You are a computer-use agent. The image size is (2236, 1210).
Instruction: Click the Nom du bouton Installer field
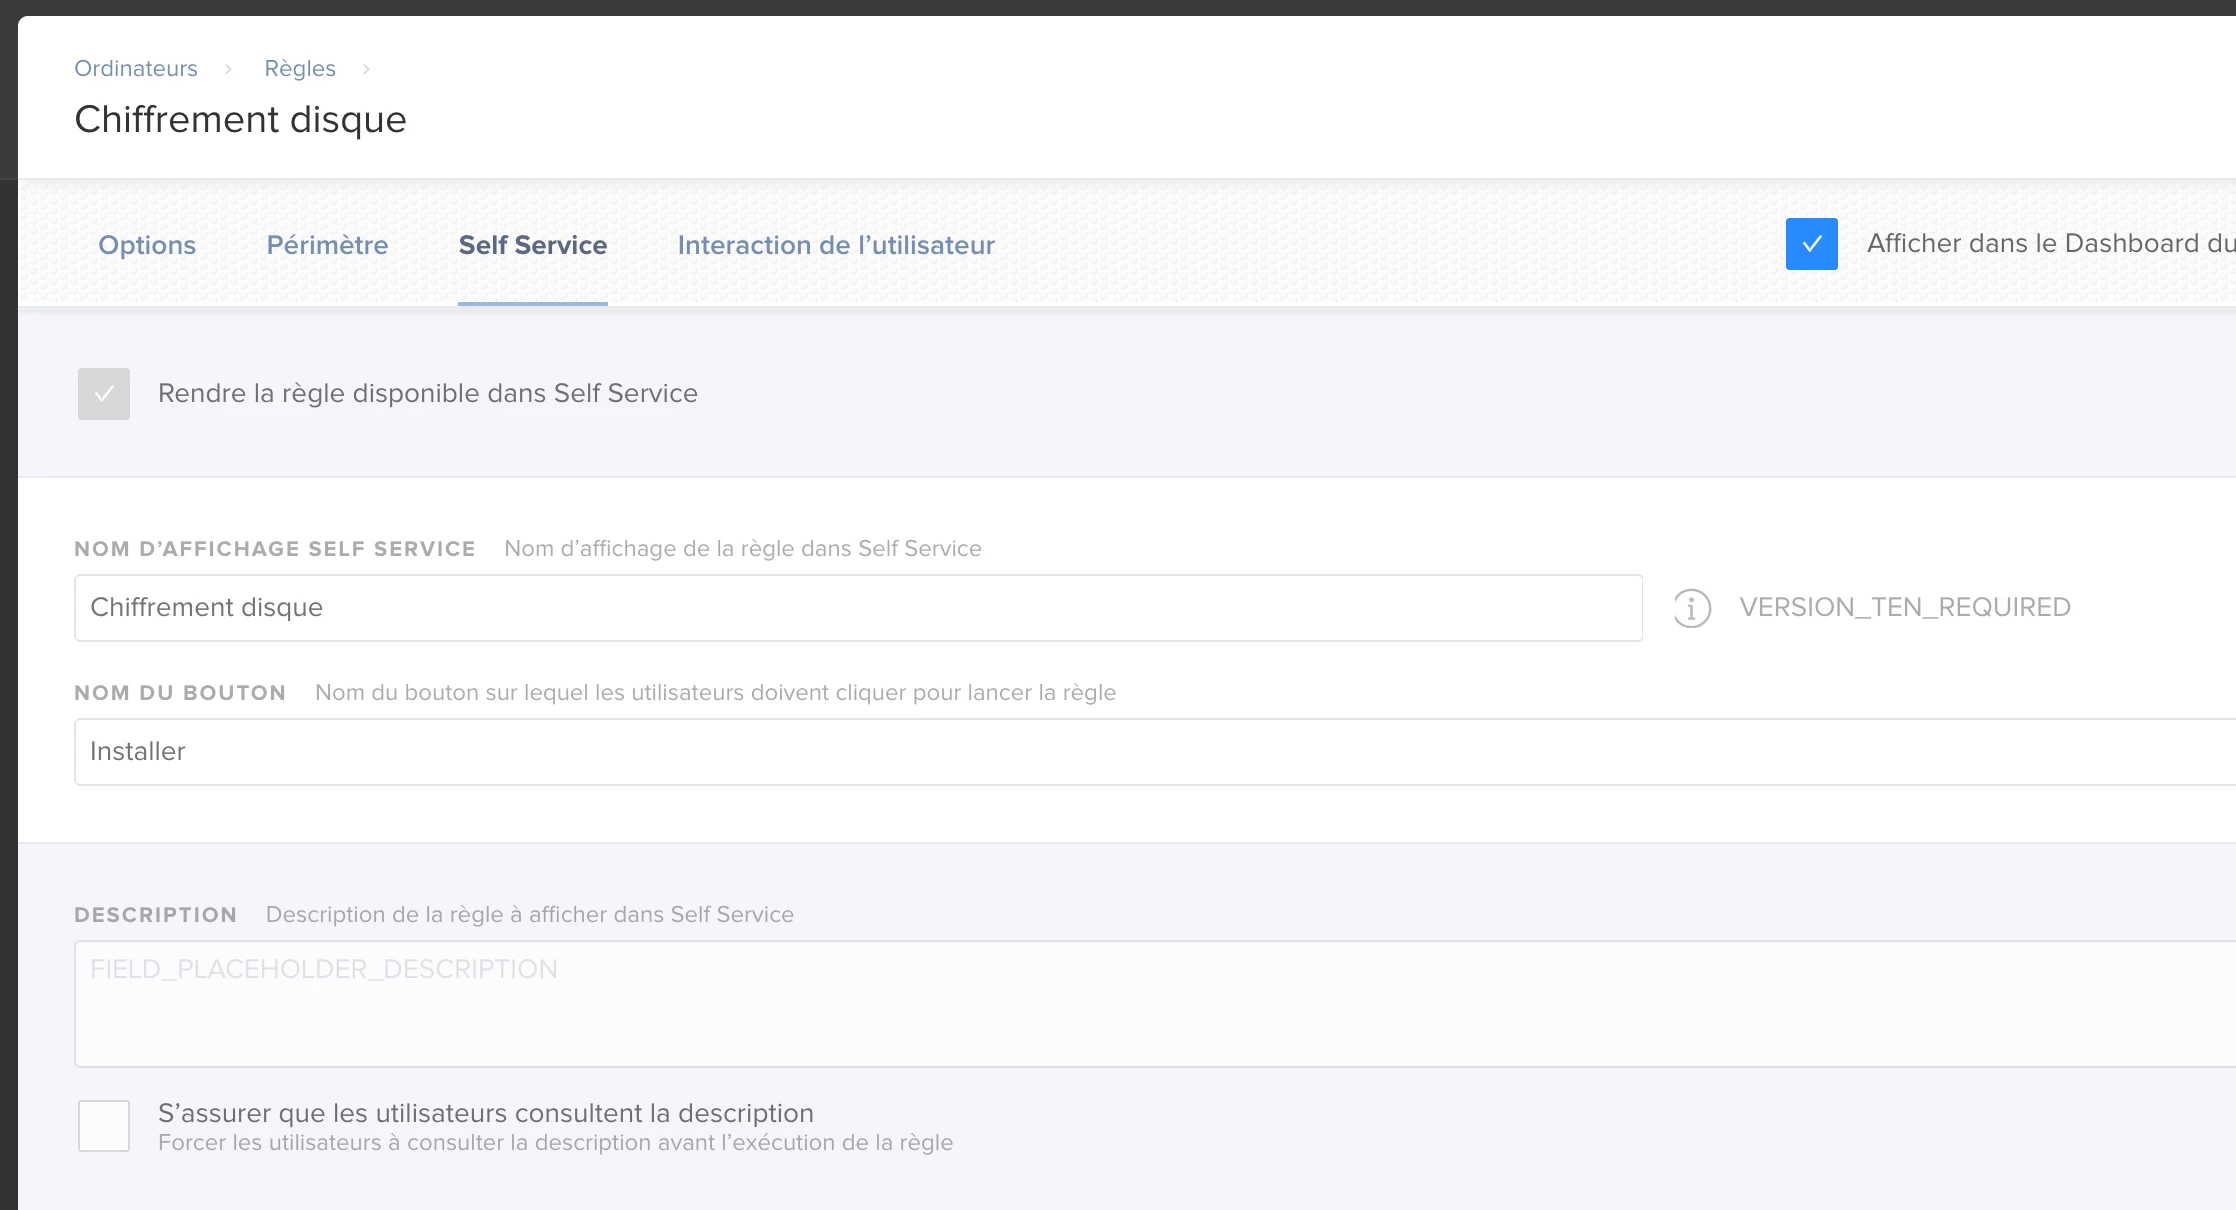(x=1150, y=752)
